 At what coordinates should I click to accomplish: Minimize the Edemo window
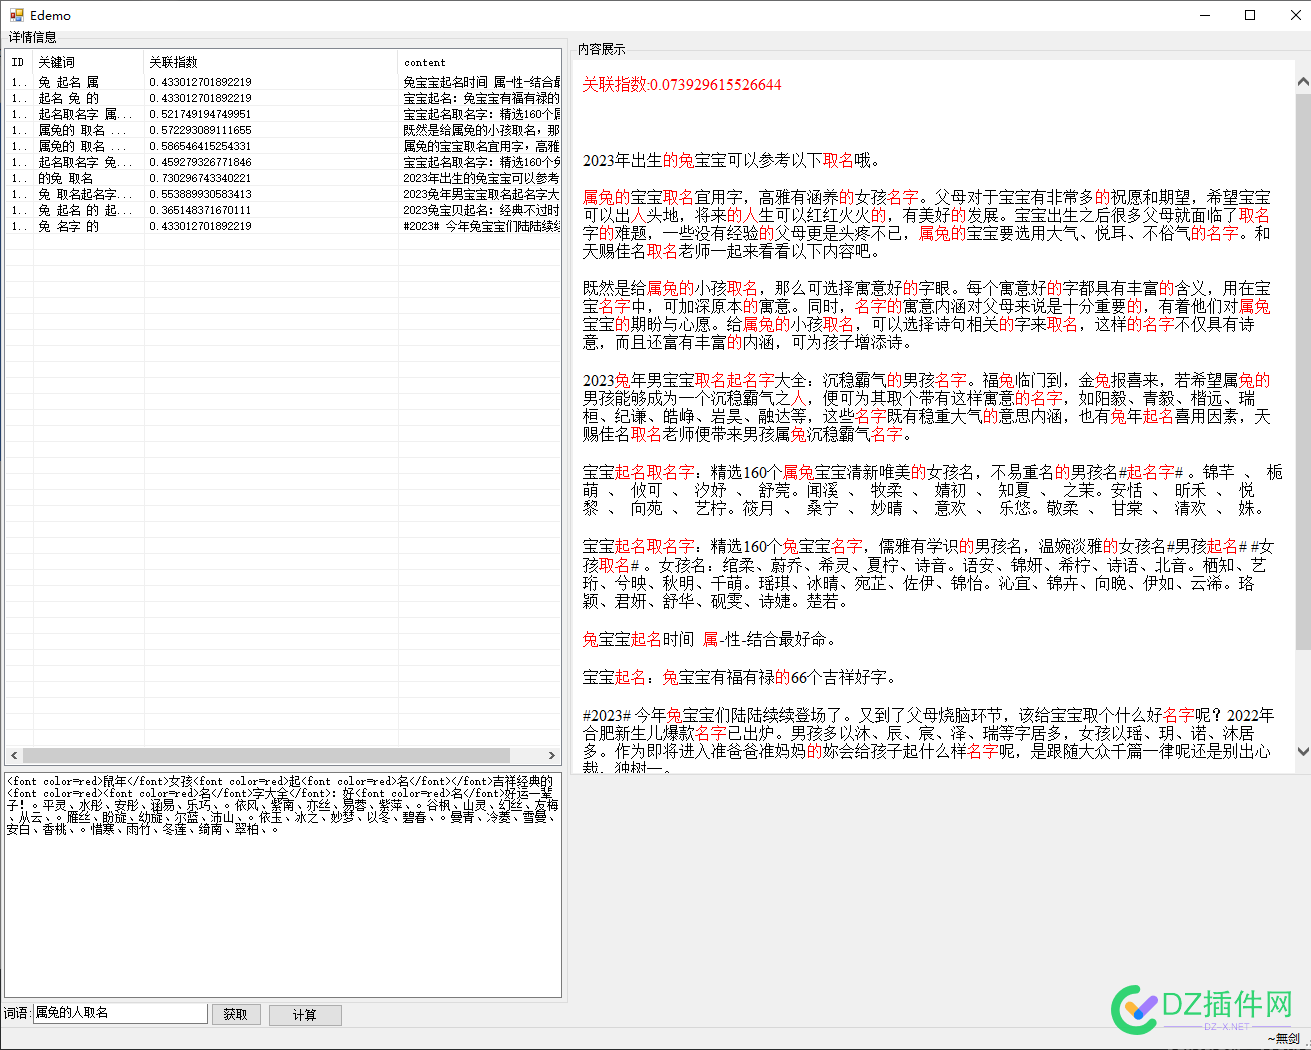[1204, 15]
